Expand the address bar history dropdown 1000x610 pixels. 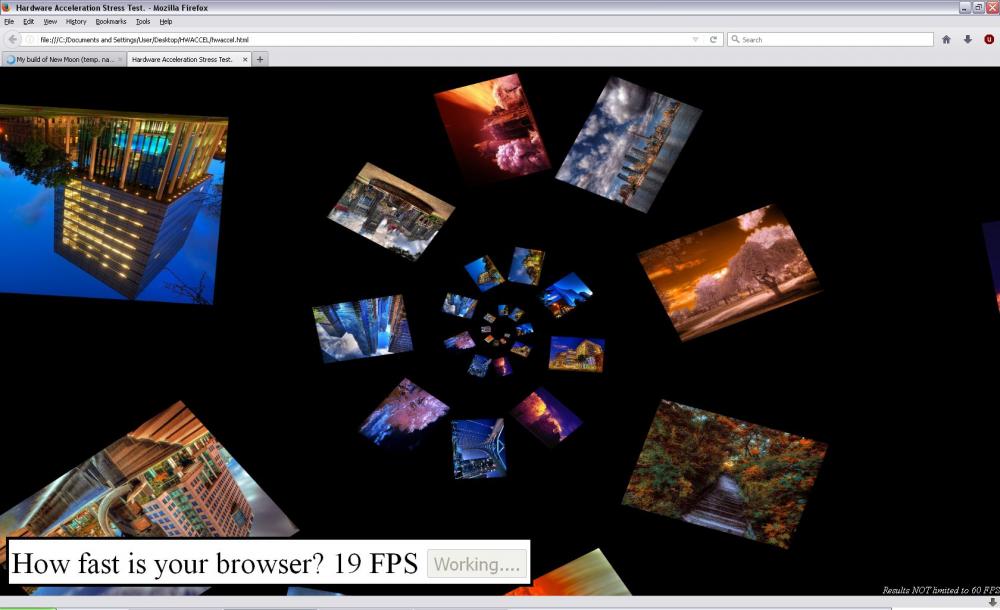[x=696, y=40]
